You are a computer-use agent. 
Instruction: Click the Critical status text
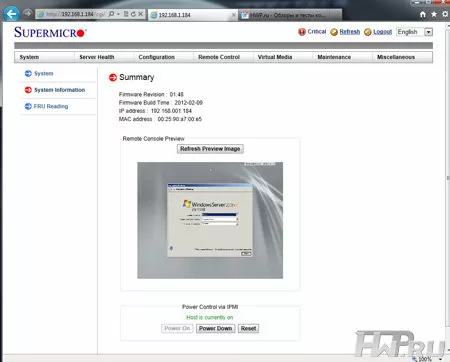317,32
